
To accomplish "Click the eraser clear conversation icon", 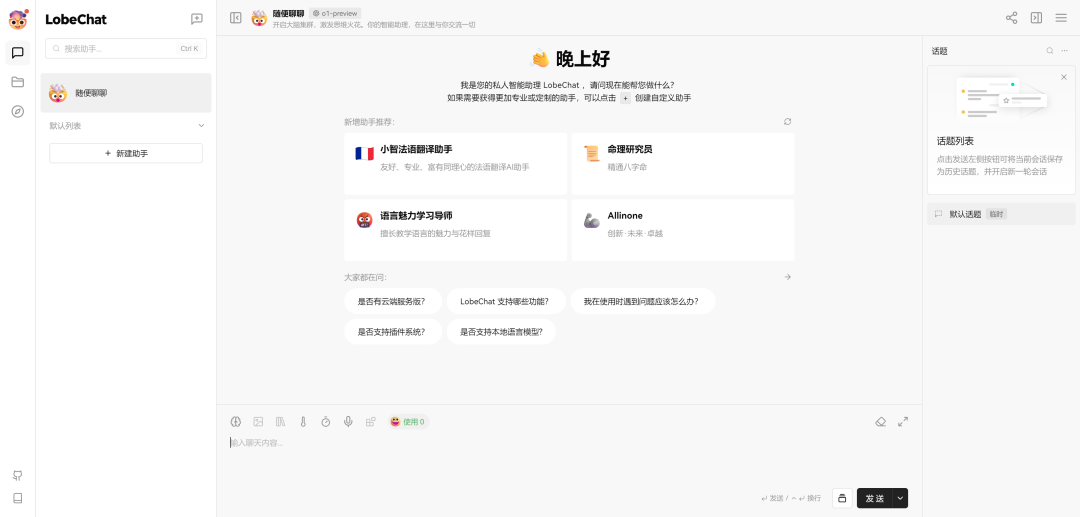I will click(880, 422).
